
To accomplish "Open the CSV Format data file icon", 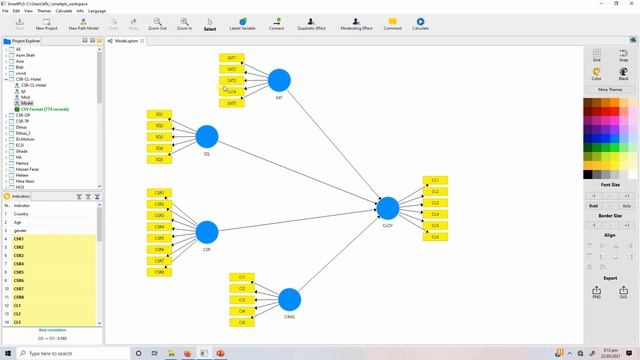I will point(17,109).
